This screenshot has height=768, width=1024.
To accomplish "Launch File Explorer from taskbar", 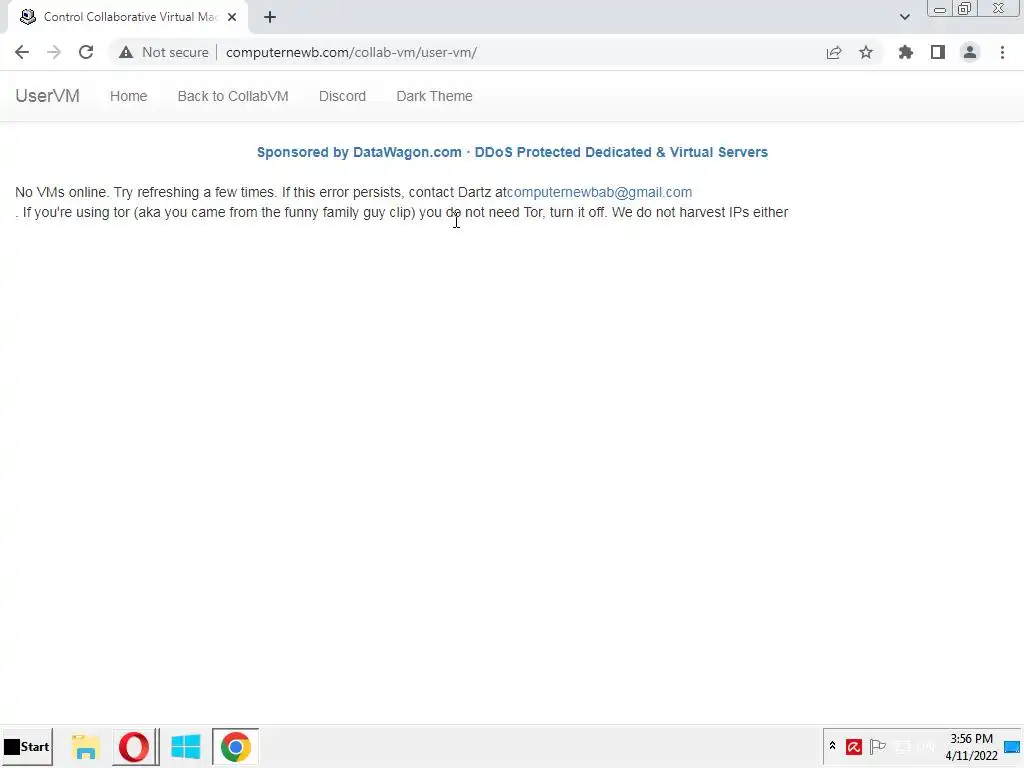I will [85, 746].
